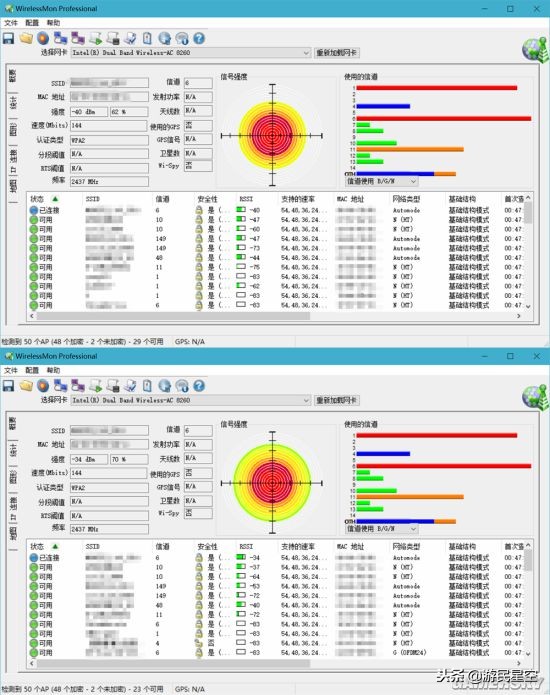The width and height of the screenshot is (550, 695).
Task: Click the info bubble toolbar icon in upper window
Action: click(182, 39)
